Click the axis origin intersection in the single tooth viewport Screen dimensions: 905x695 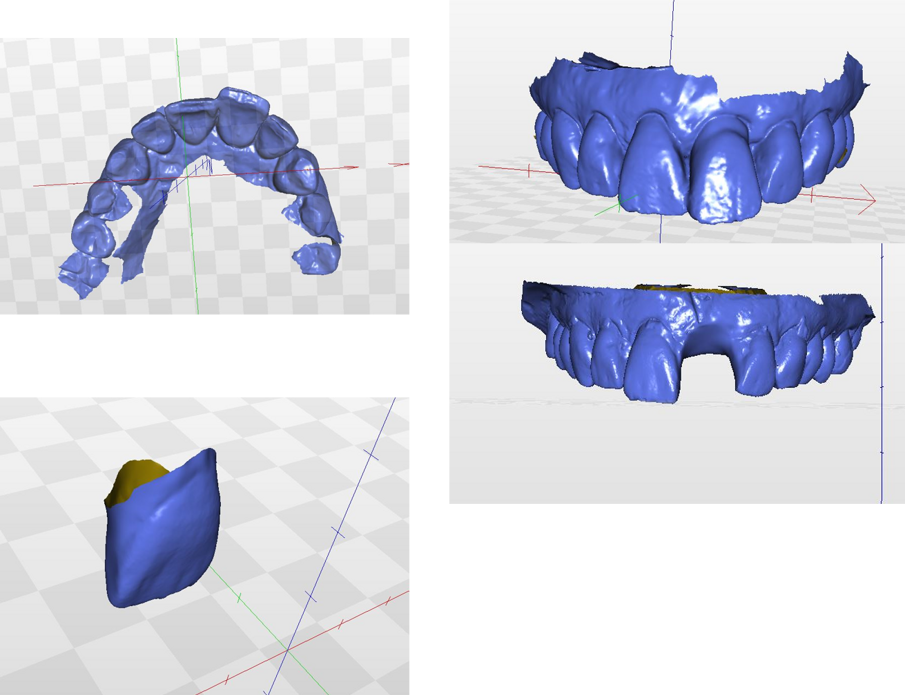coord(288,650)
